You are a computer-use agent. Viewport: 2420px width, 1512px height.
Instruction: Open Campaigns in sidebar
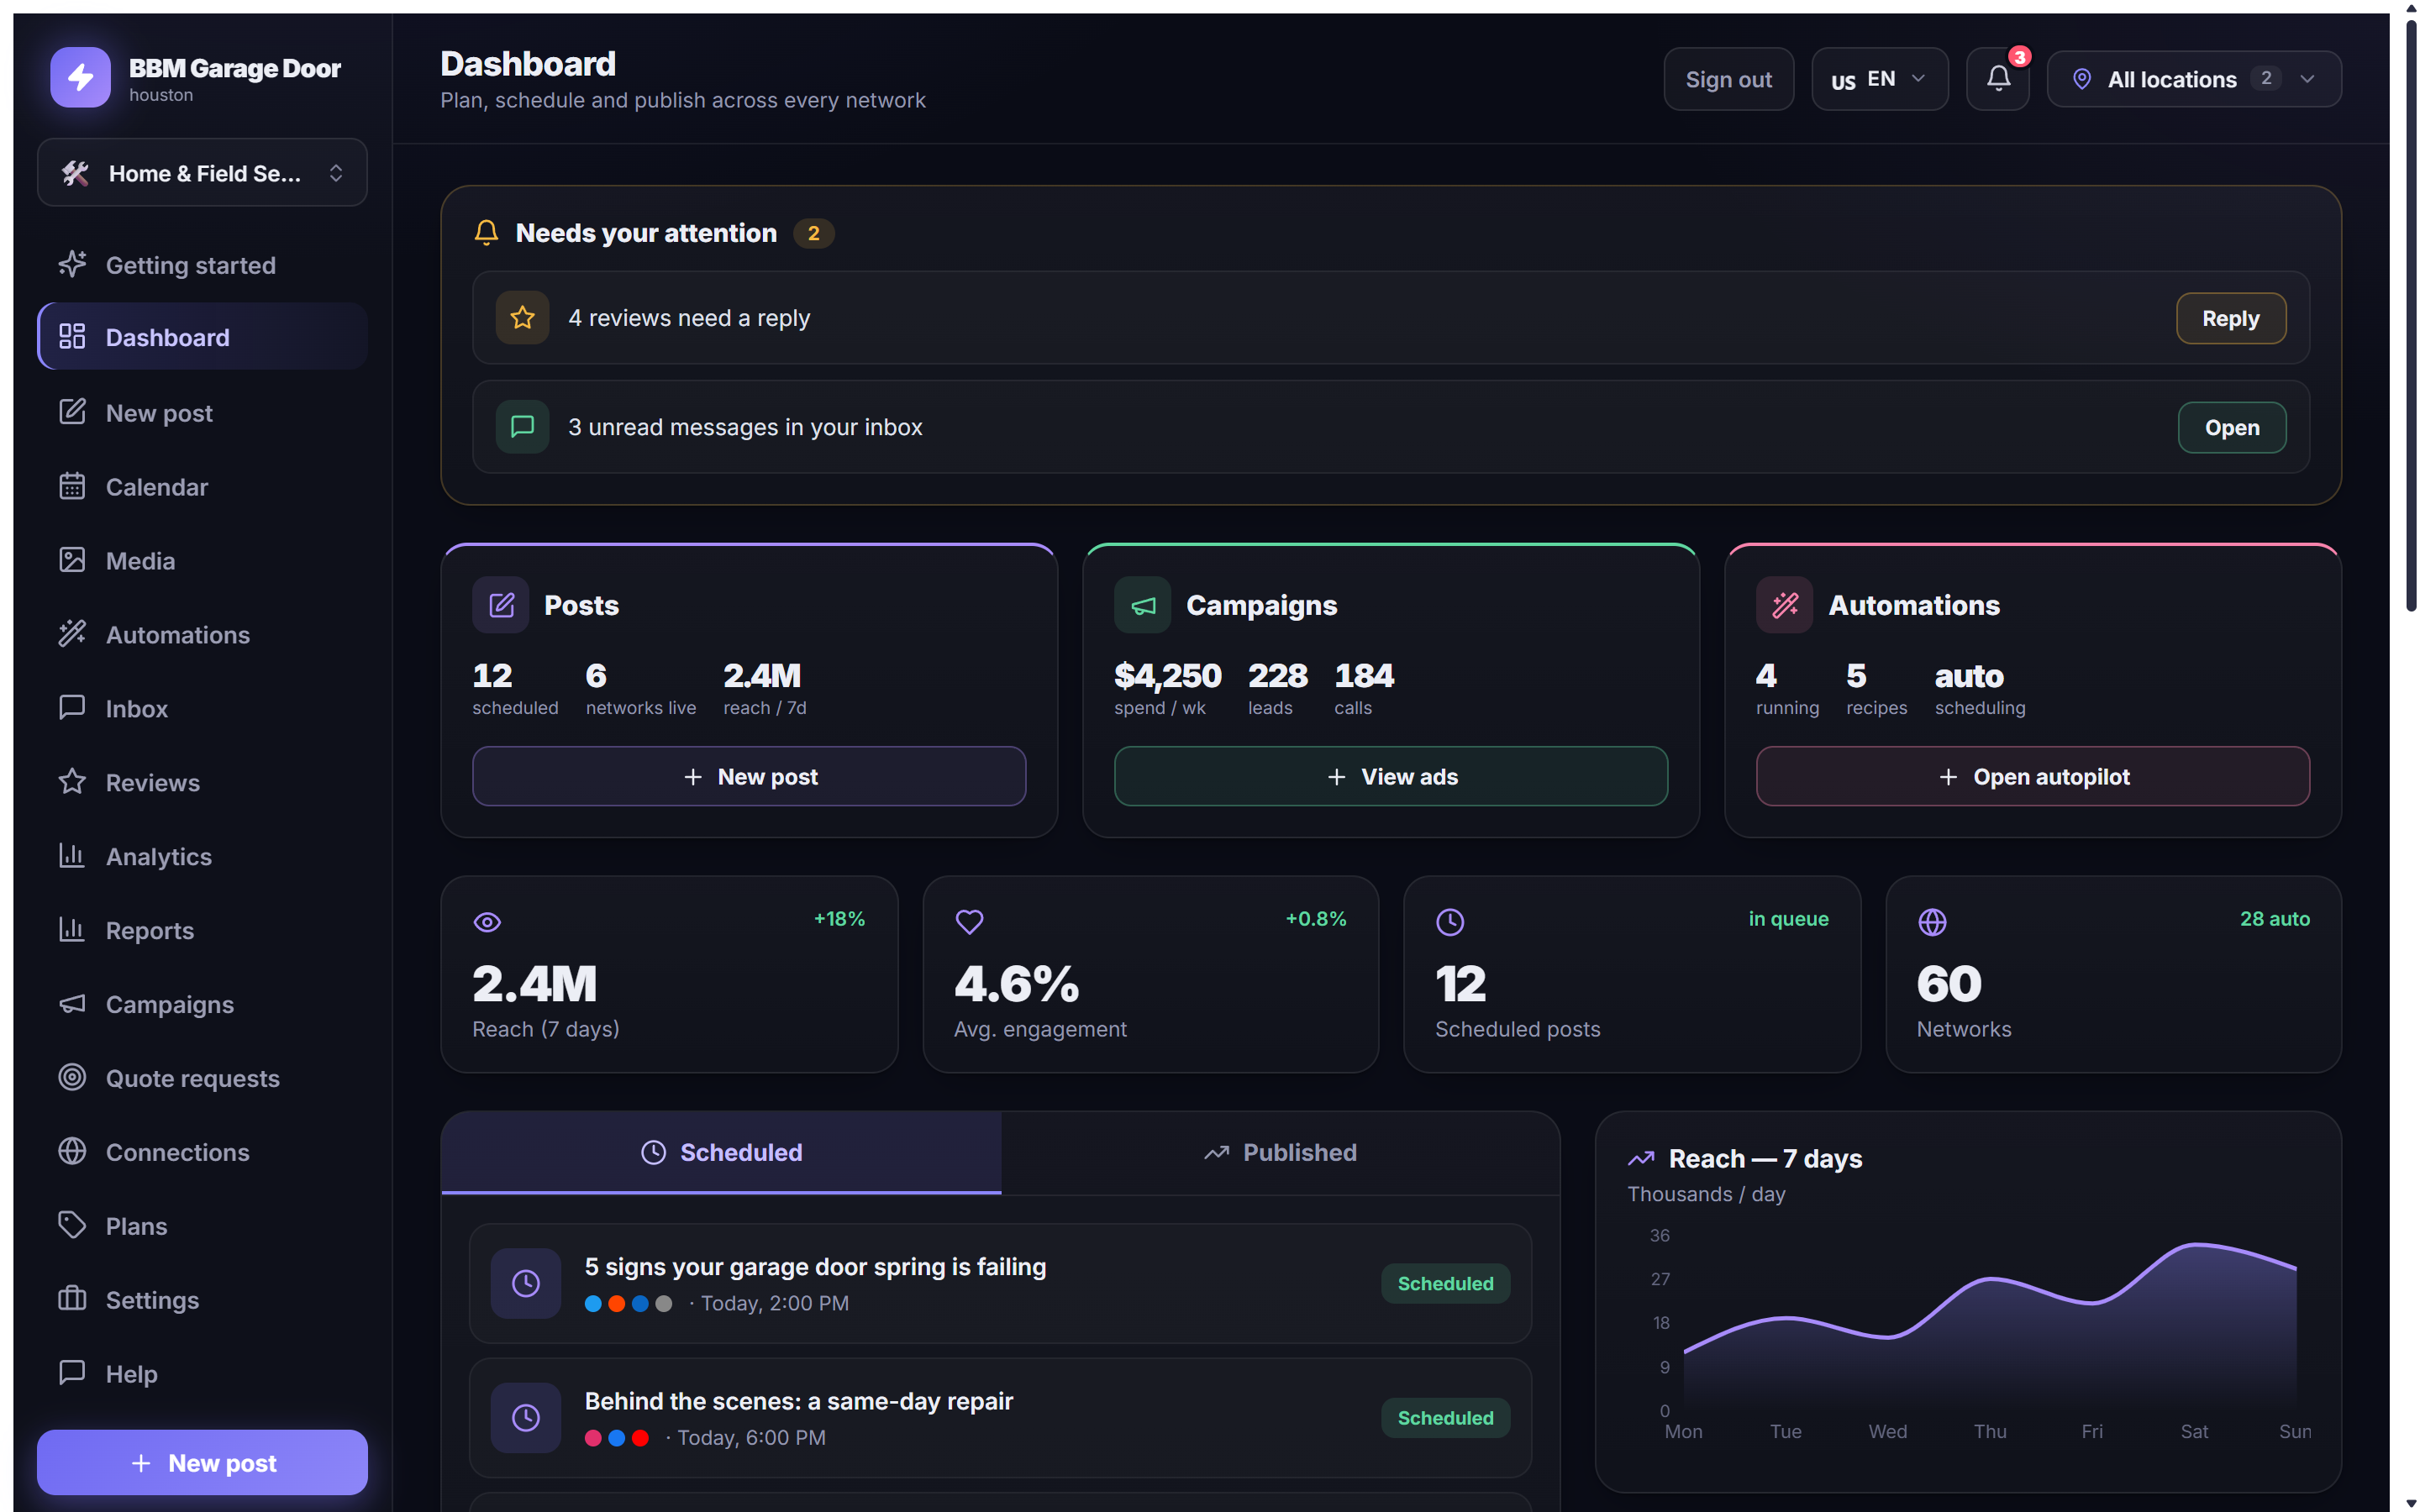click(202, 1004)
